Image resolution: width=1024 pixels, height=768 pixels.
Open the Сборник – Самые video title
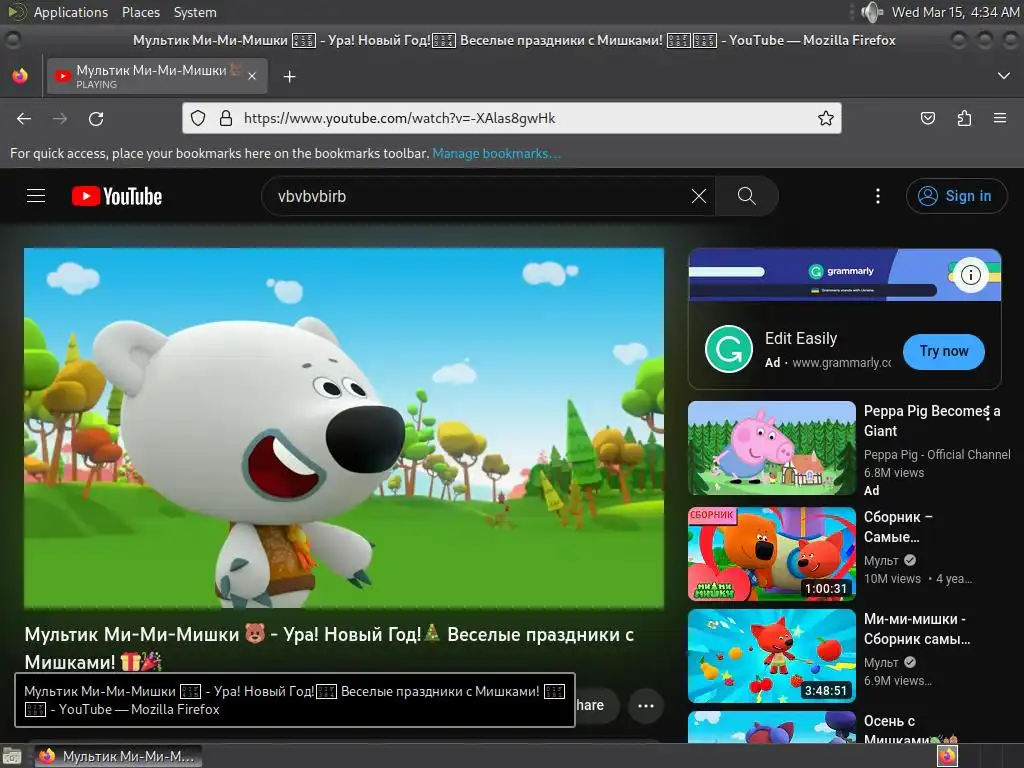click(898, 526)
